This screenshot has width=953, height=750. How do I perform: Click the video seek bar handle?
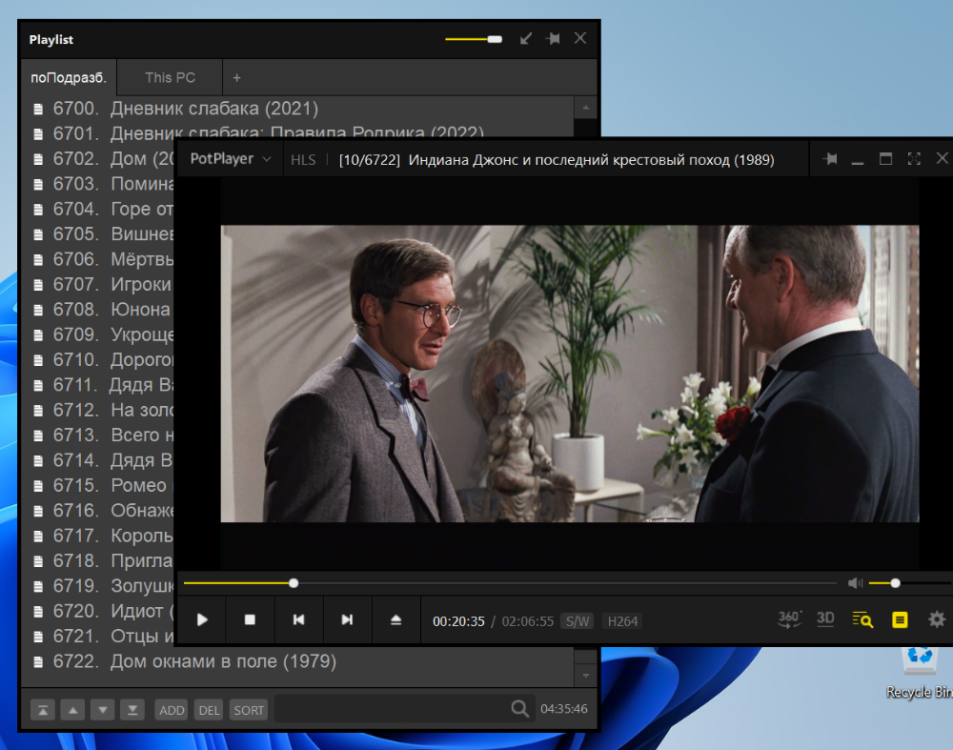pyautogui.click(x=294, y=583)
